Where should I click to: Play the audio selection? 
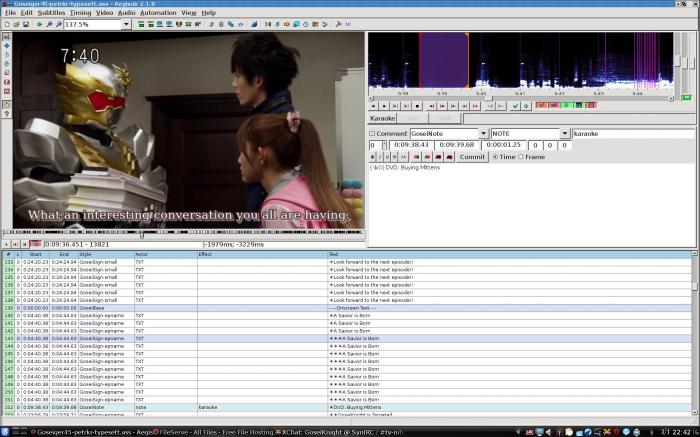[396, 106]
